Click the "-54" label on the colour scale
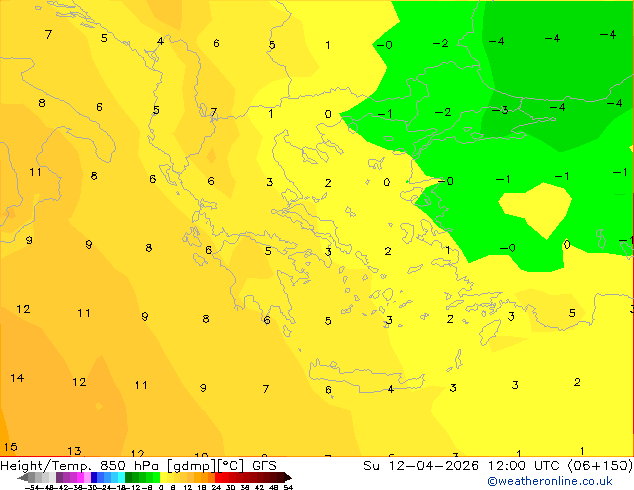Viewport: 634px width, 490px height. [x=32, y=487]
